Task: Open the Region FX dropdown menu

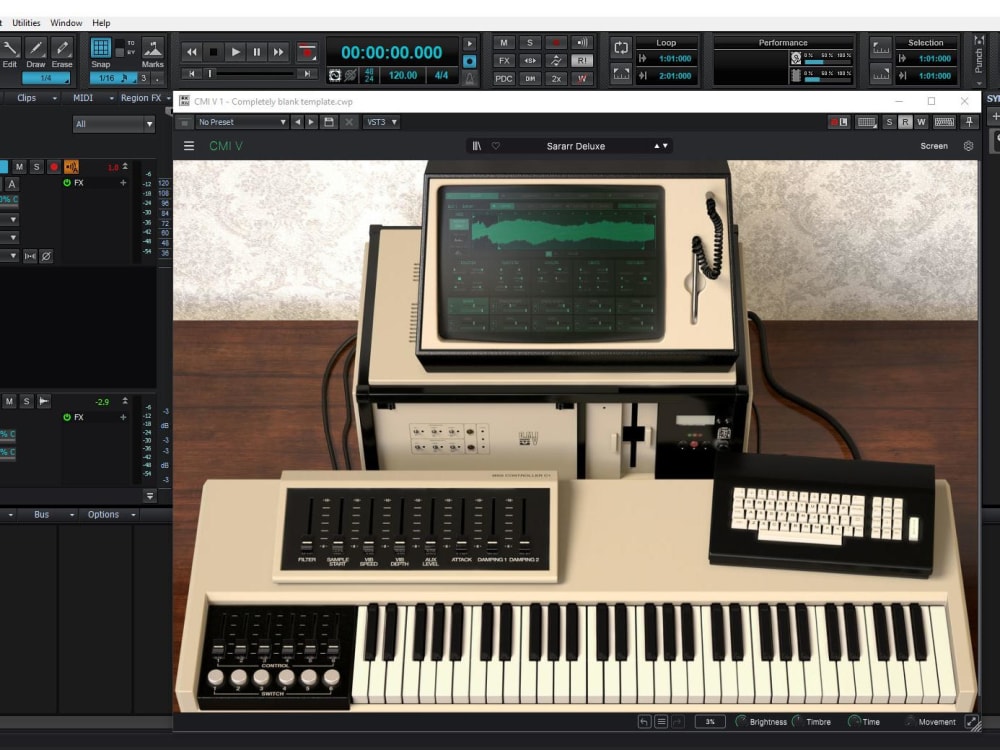Action: click(x=146, y=98)
